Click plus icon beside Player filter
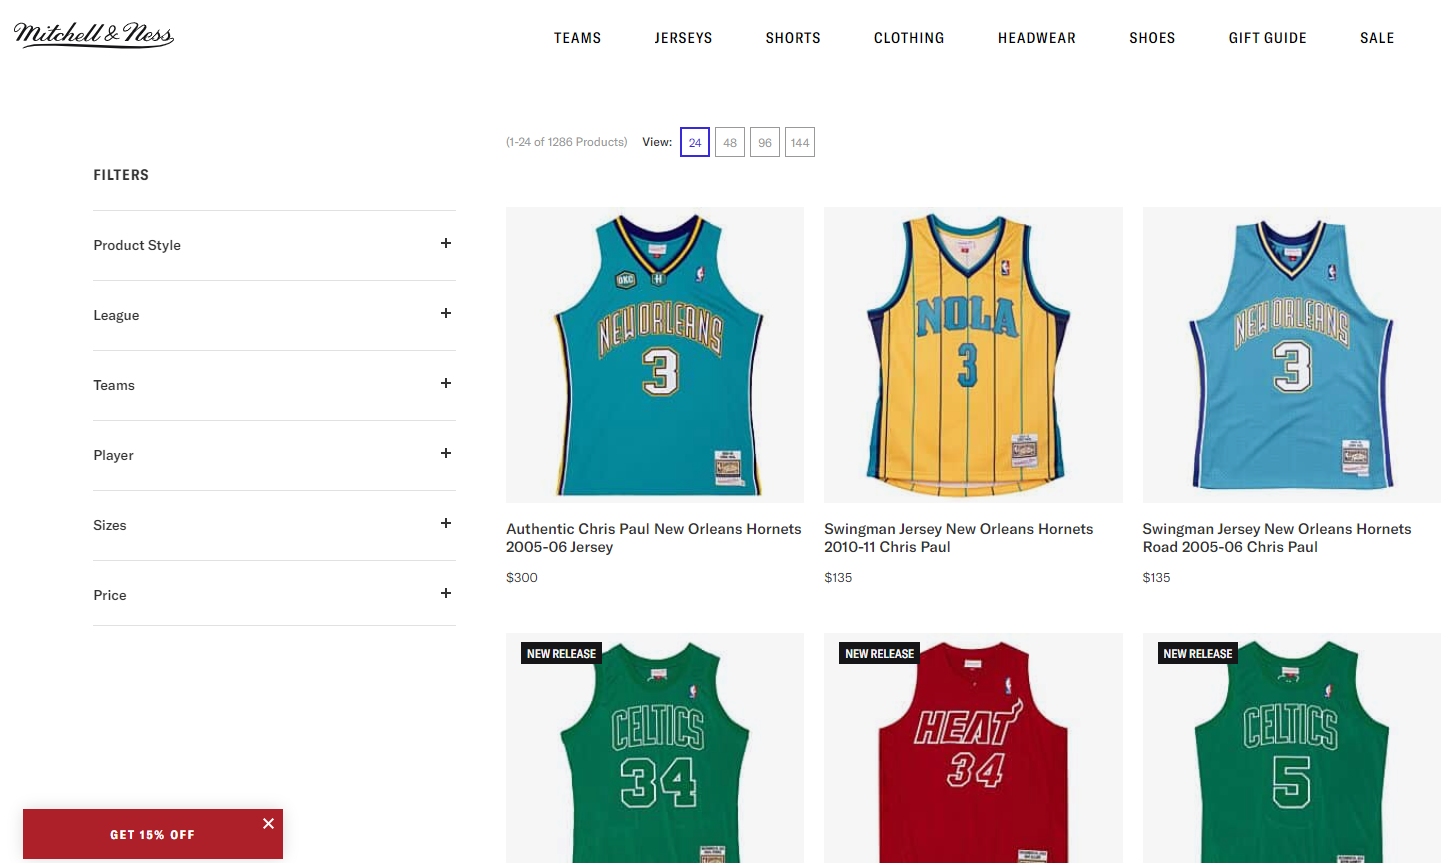This screenshot has height=863, width=1449. [x=446, y=454]
